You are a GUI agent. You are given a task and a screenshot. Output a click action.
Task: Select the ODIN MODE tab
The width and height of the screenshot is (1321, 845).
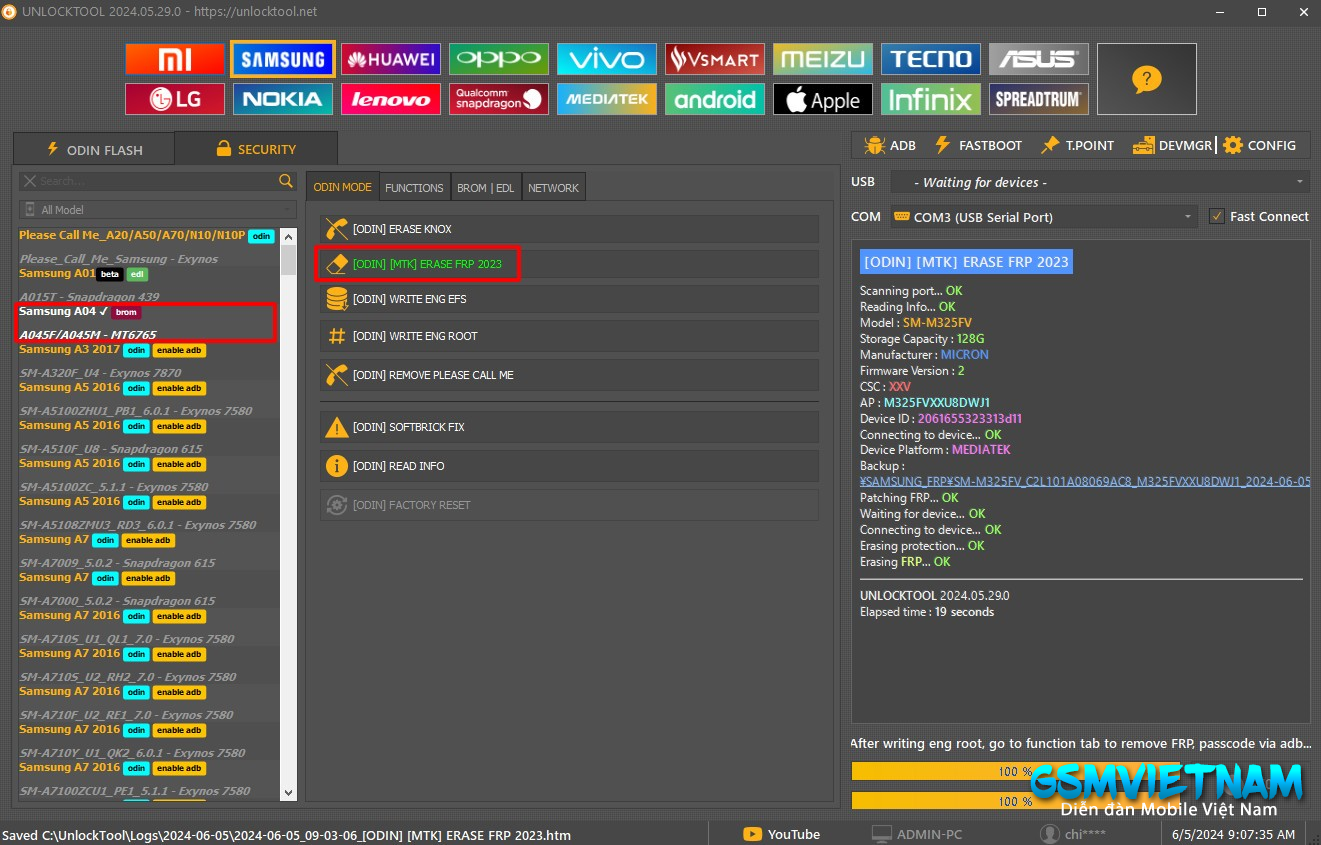(x=342, y=187)
